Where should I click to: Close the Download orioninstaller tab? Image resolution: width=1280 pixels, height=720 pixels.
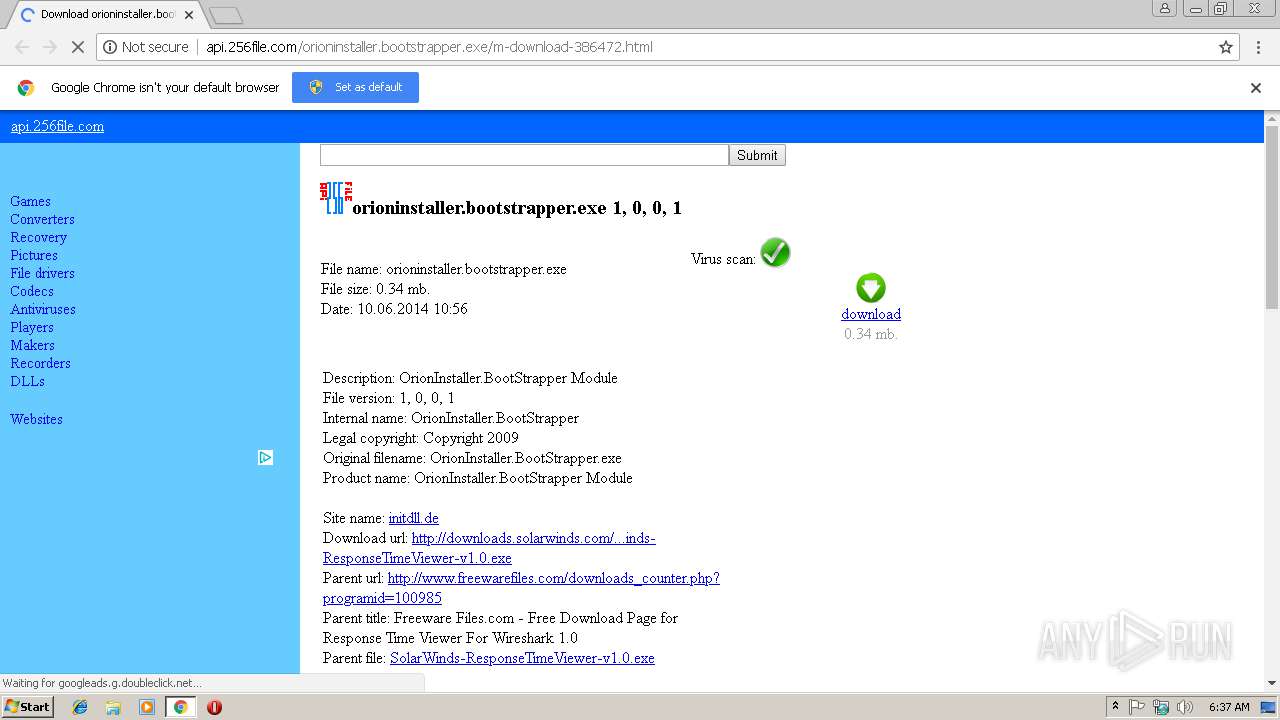(189, 15)
